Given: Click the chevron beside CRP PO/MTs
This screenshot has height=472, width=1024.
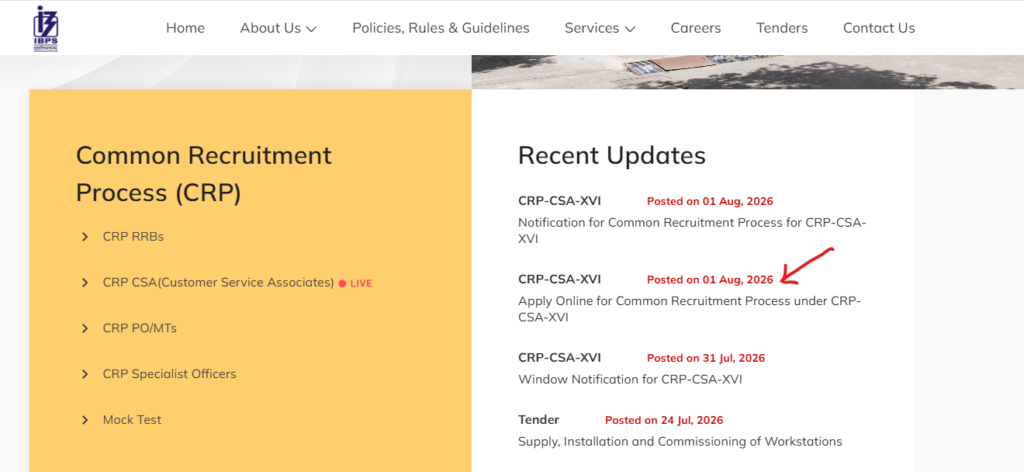Looking at the screenshot, I should coord(85,328).
